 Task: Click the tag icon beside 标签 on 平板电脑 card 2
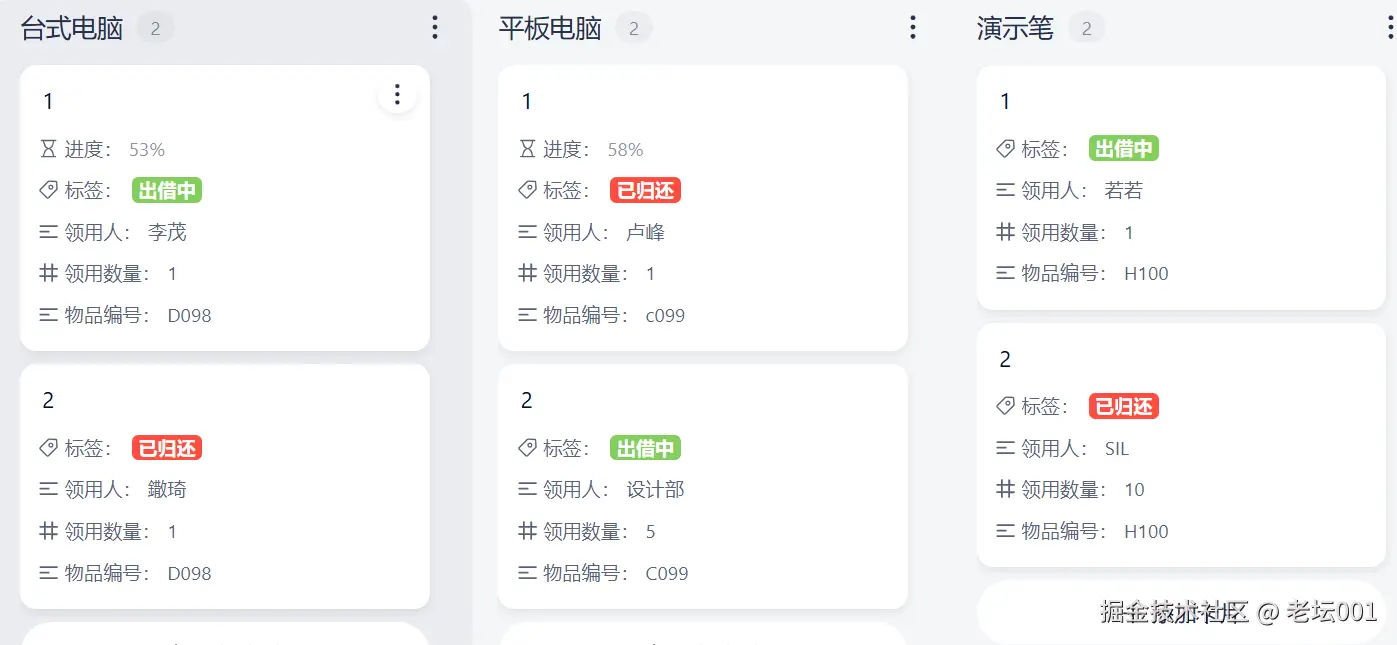click(528, 448)
